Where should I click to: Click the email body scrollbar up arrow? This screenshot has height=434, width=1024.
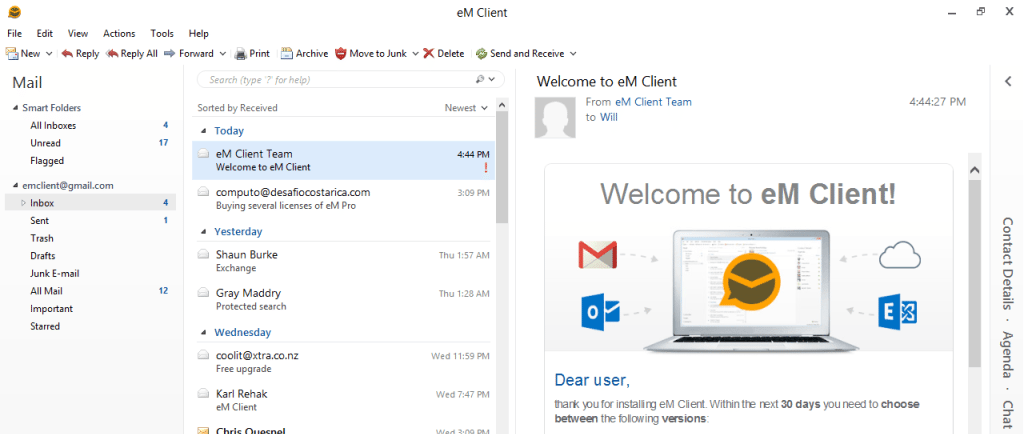975,170
